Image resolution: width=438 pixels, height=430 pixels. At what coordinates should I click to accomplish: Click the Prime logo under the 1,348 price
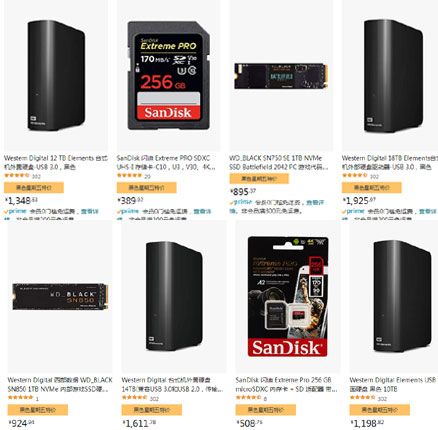point(15,211)
